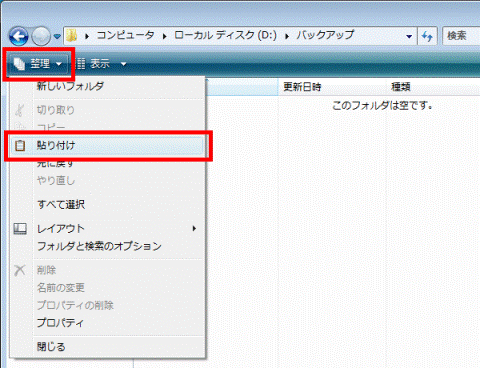Image resolution: width=480 pixels, height=368 pixels.
Task: Focus the 検索 search box
Action: (461, 36)
